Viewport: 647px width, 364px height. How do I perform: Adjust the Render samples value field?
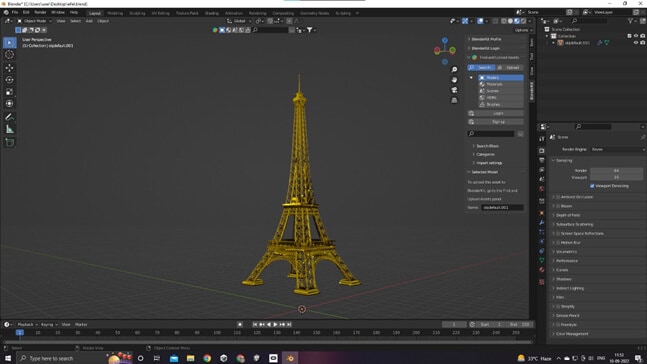point(616,170)
